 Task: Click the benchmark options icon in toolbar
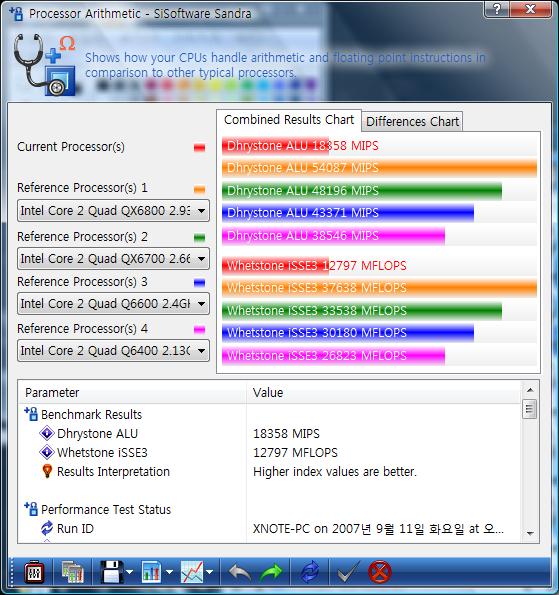[34, 572]
